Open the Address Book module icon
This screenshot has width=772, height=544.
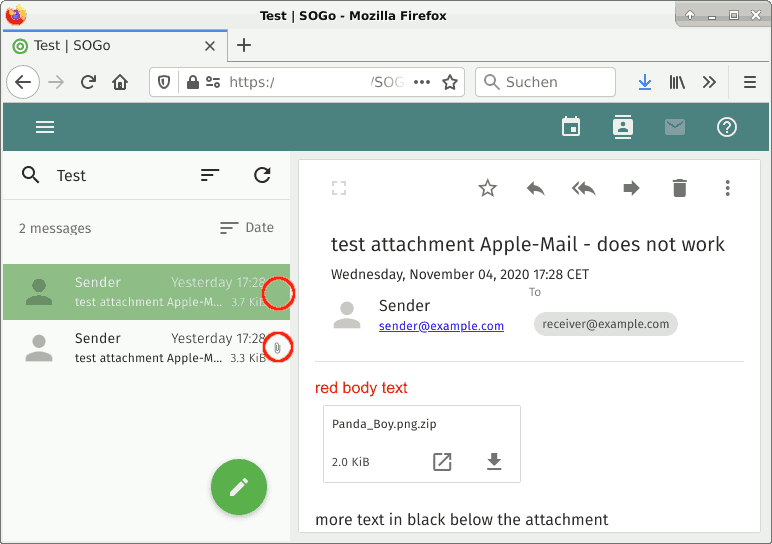(x=623, y=127)
